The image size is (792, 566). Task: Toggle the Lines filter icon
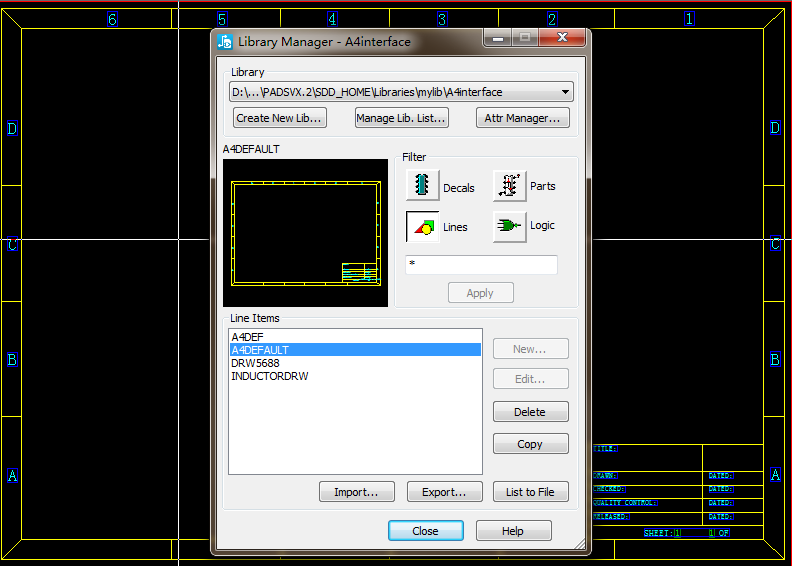(422, 227)
